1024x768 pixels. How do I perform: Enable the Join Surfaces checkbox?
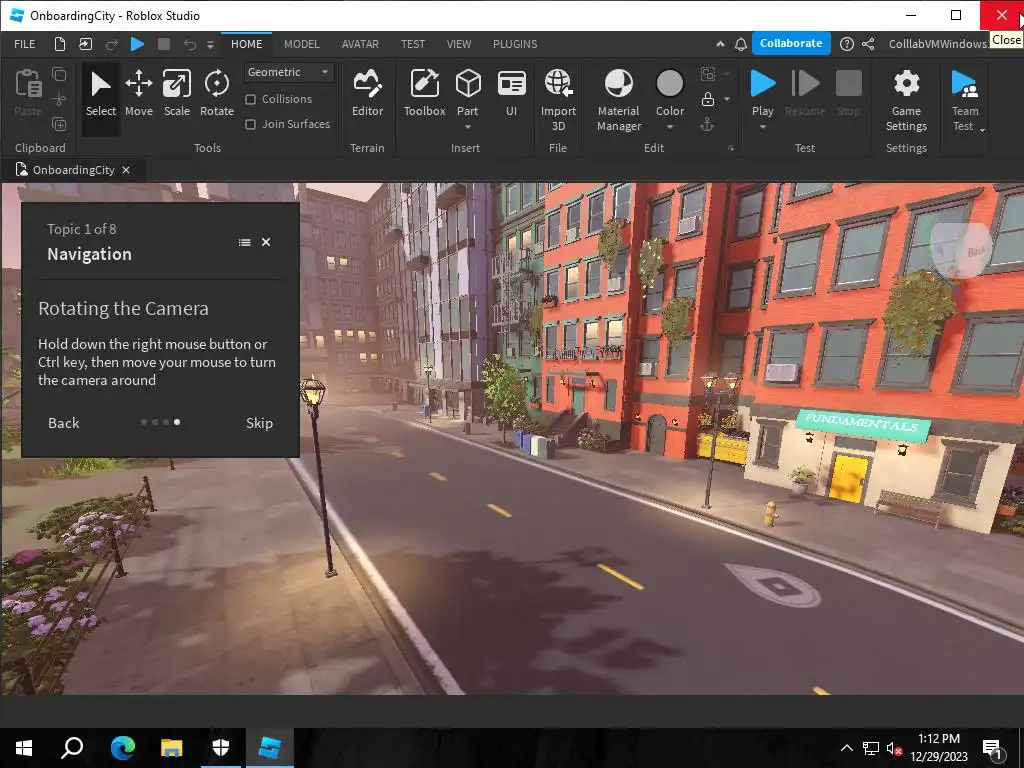pyautogui.click(x=250, y=124)
